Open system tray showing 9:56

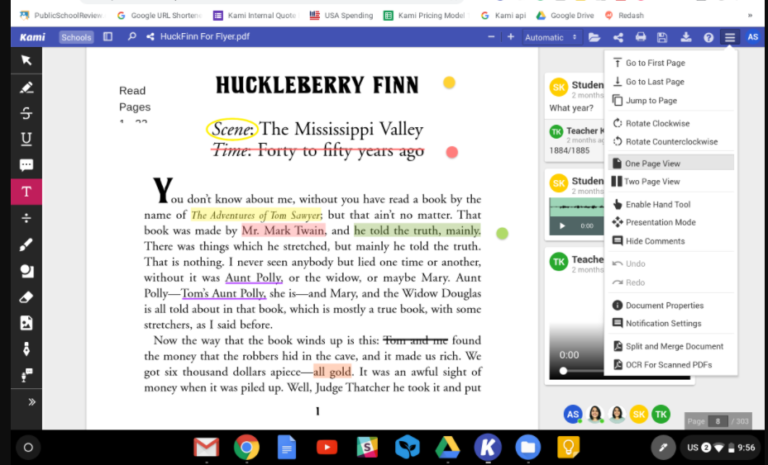720,447
